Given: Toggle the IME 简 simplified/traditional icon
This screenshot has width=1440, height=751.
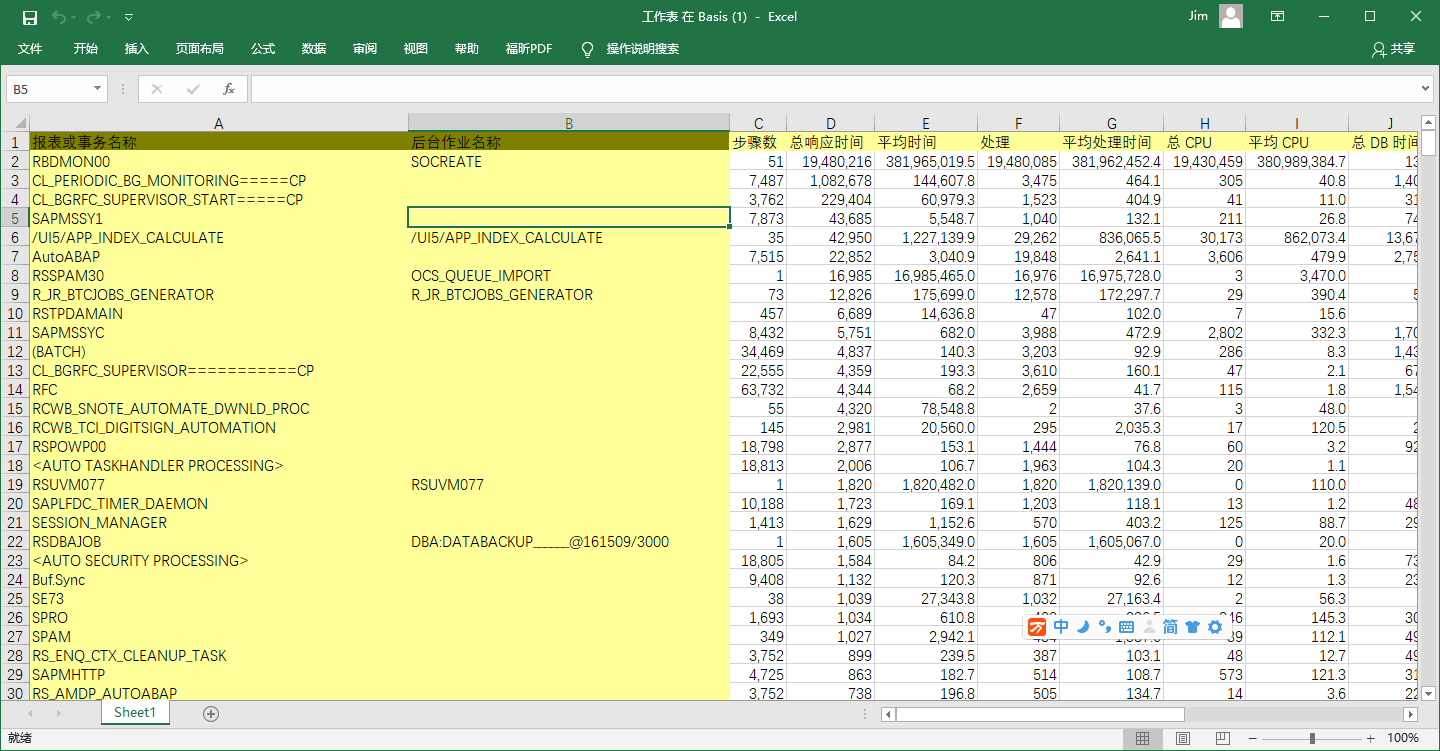Looking at the screenshot, I should click(1170, 627).
